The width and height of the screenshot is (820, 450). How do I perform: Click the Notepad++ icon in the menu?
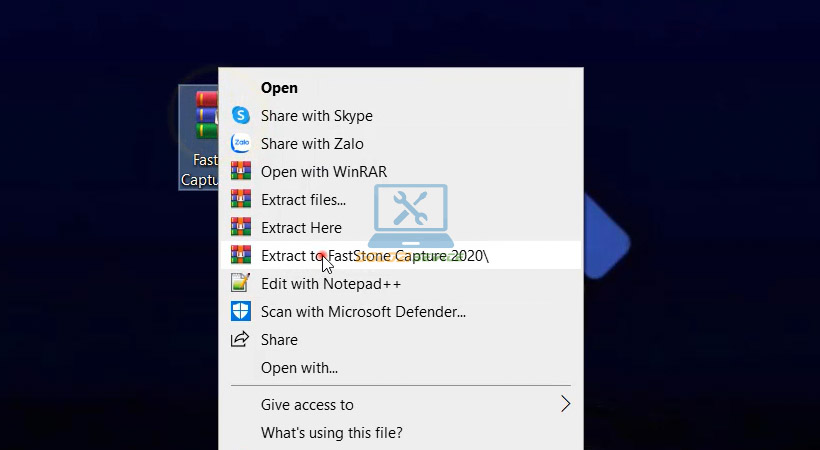[240, 283]
